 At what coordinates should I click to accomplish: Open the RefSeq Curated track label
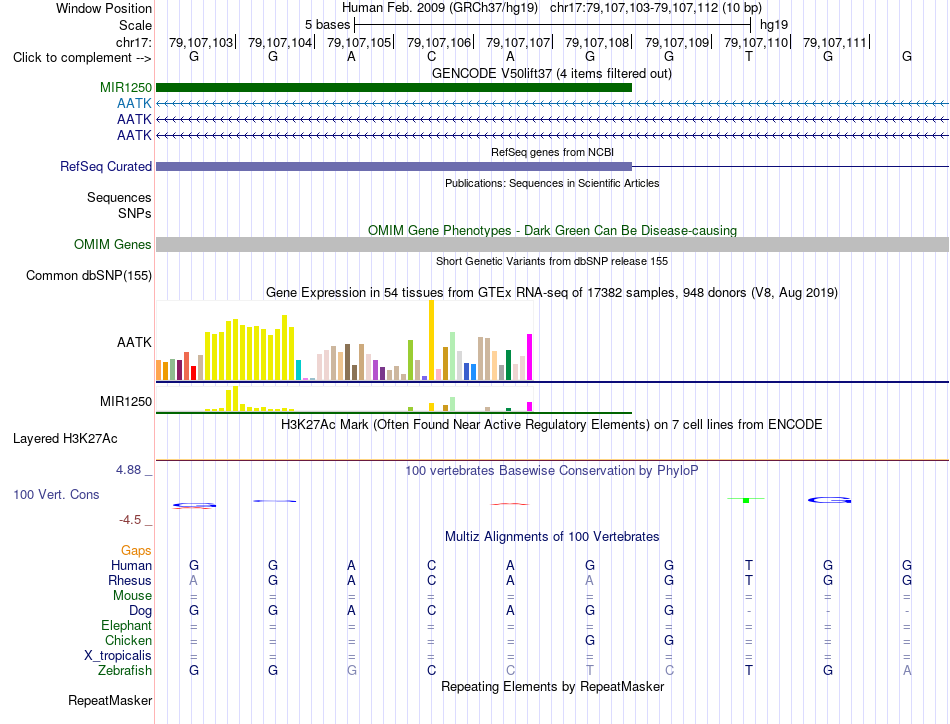tap(106, 166)
